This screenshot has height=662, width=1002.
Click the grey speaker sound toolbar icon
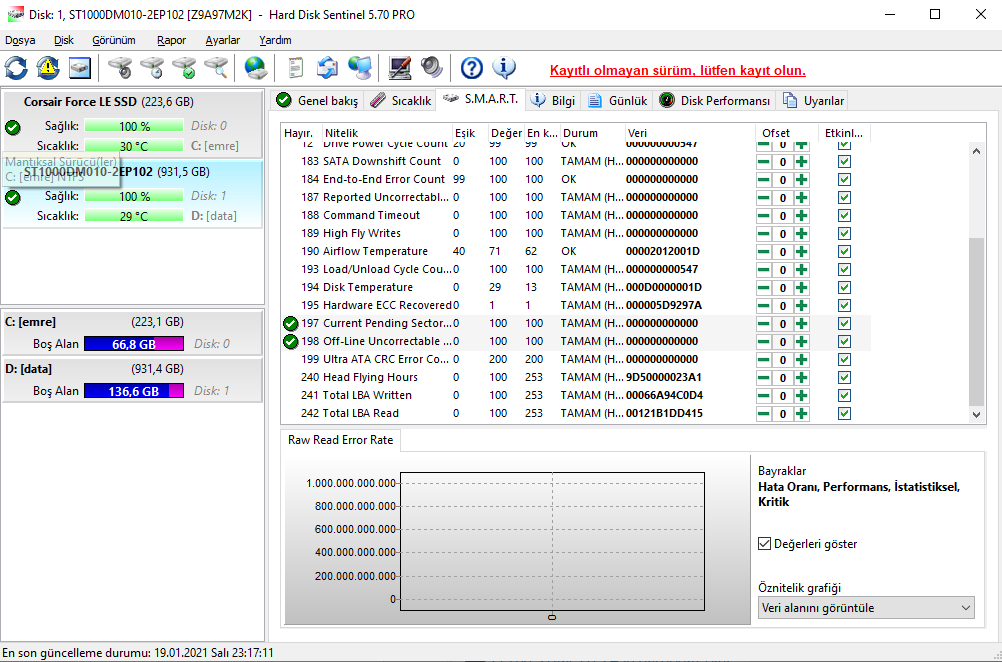coord(431,68)
